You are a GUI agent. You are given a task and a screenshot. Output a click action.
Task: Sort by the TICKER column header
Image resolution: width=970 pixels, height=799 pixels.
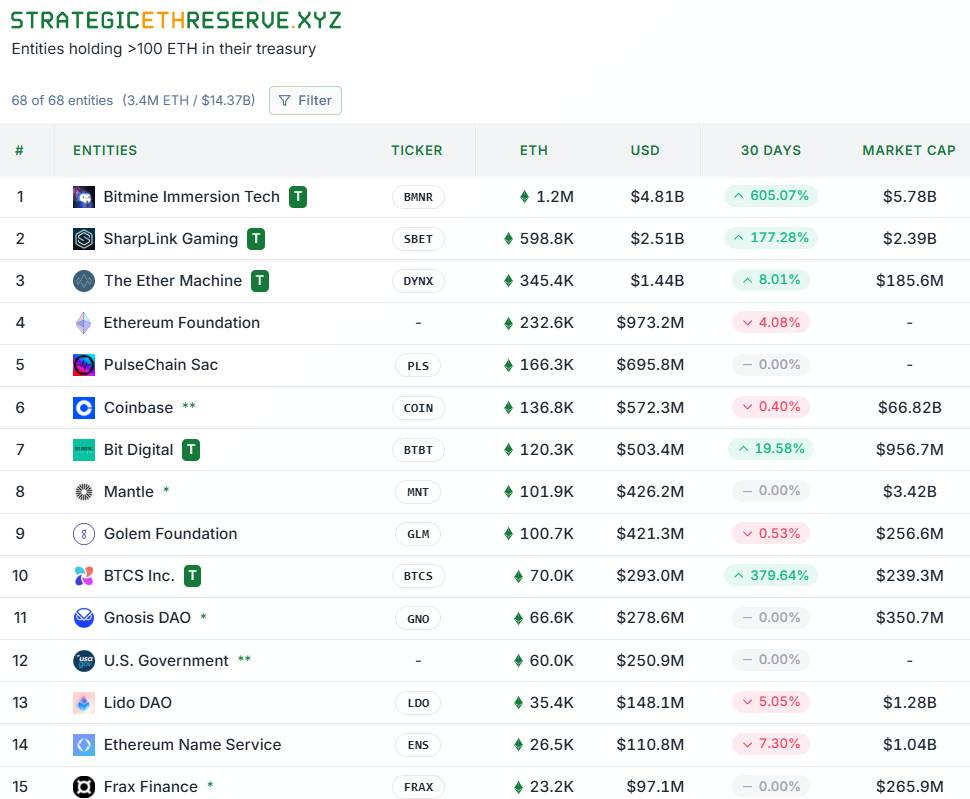(x=417, y=150)
